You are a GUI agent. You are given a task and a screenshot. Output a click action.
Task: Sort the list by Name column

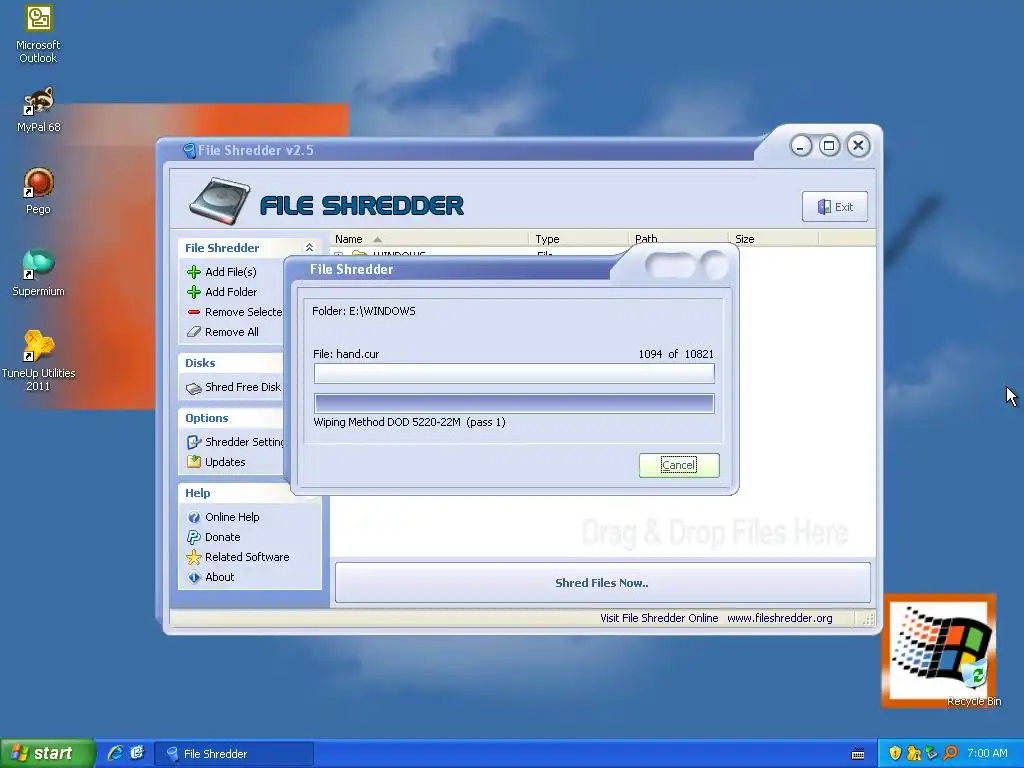coord(428,239)
